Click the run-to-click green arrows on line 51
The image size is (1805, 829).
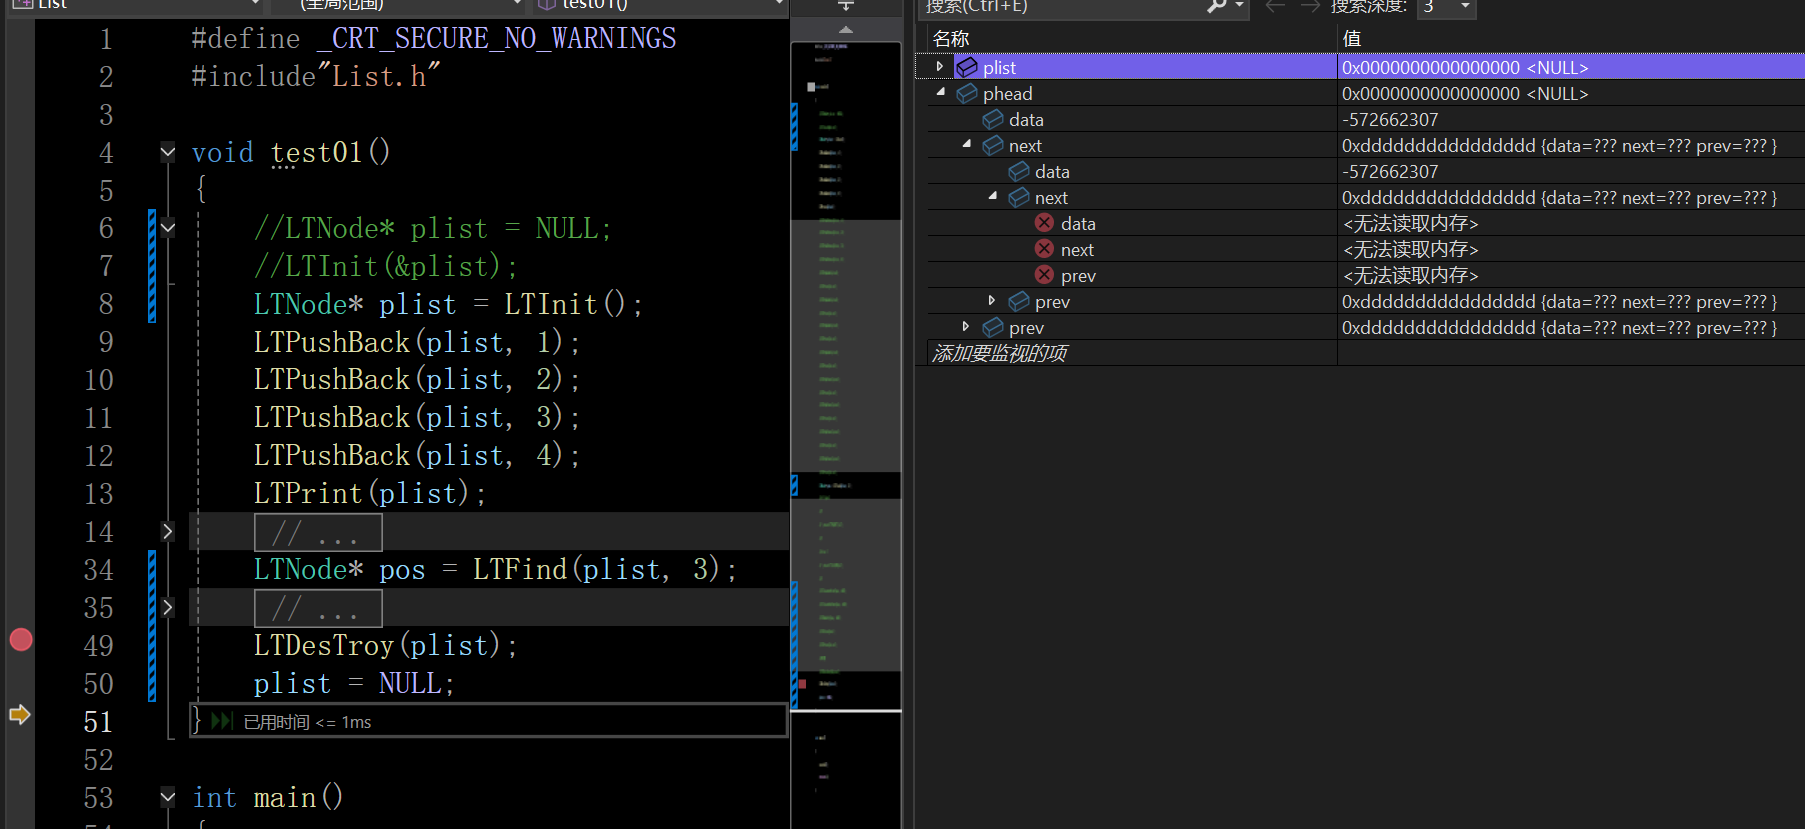tap(222, 721)
